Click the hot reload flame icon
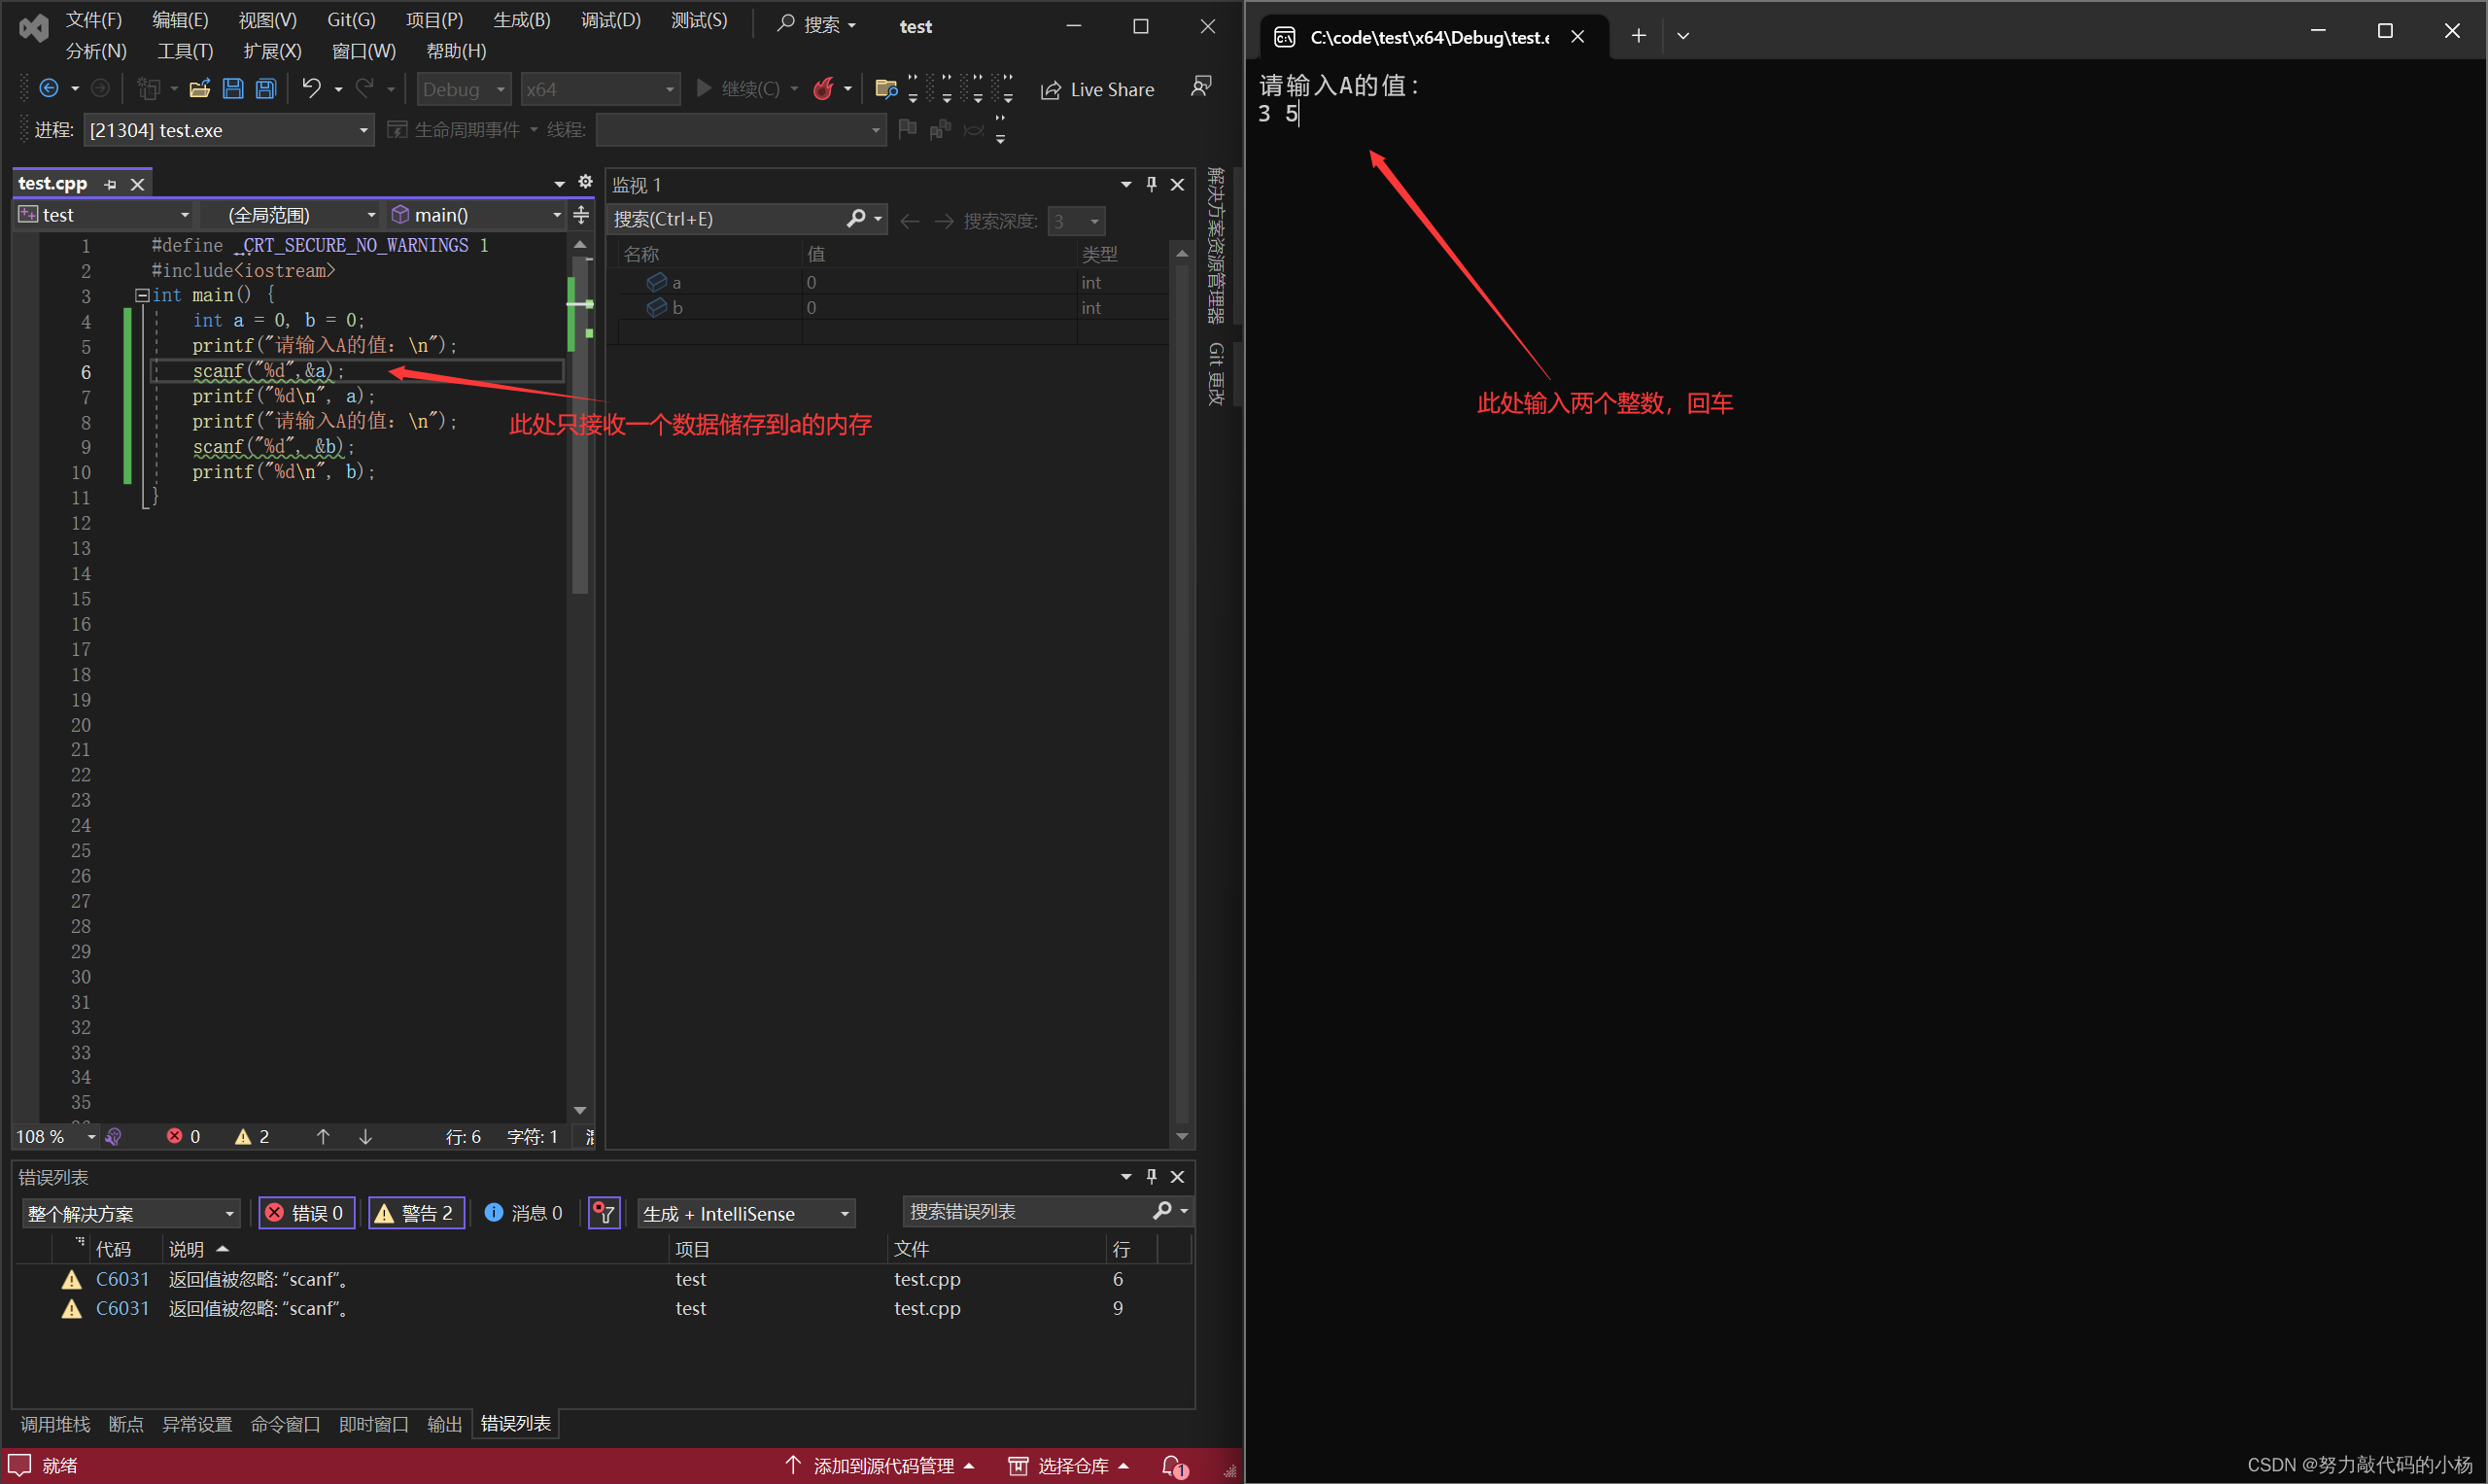 (823, 89)
